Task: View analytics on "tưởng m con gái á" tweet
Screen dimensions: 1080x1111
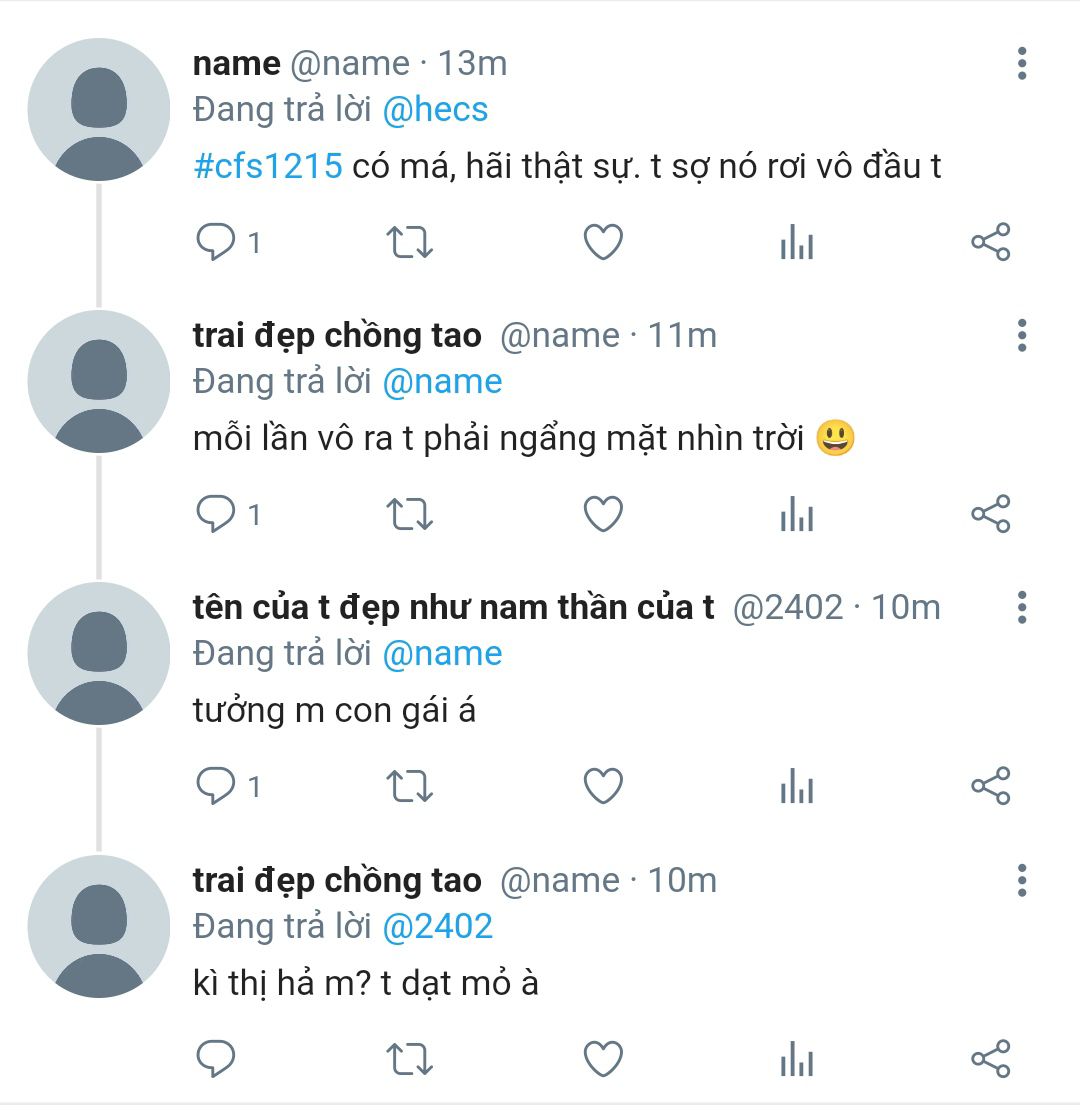Action: [797, 787]
